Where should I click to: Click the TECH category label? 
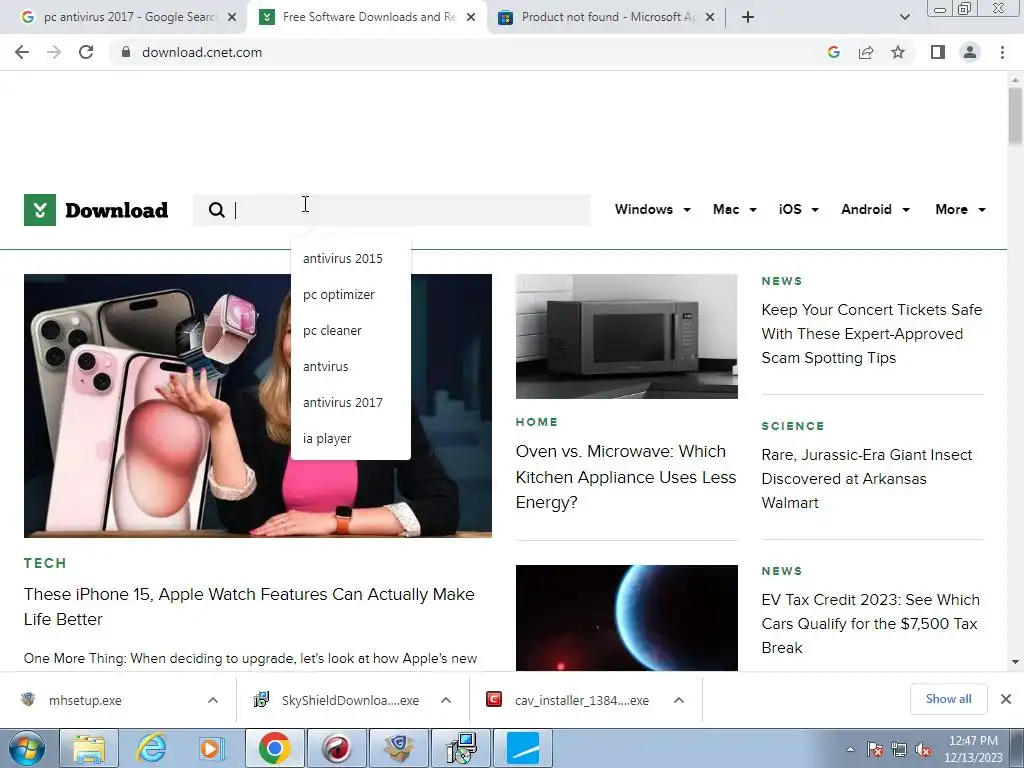pos(45,563)
